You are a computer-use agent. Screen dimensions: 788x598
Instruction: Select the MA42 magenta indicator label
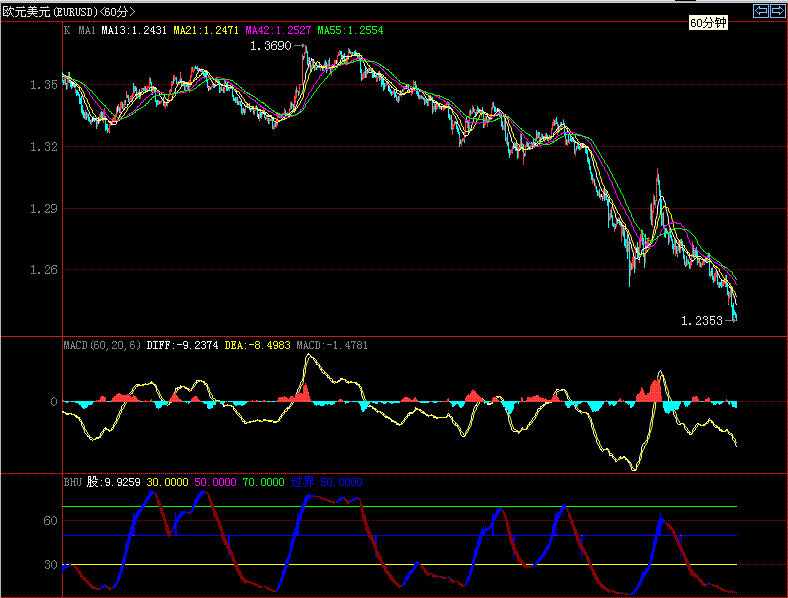pyautogui.click(x=279, y=31)
